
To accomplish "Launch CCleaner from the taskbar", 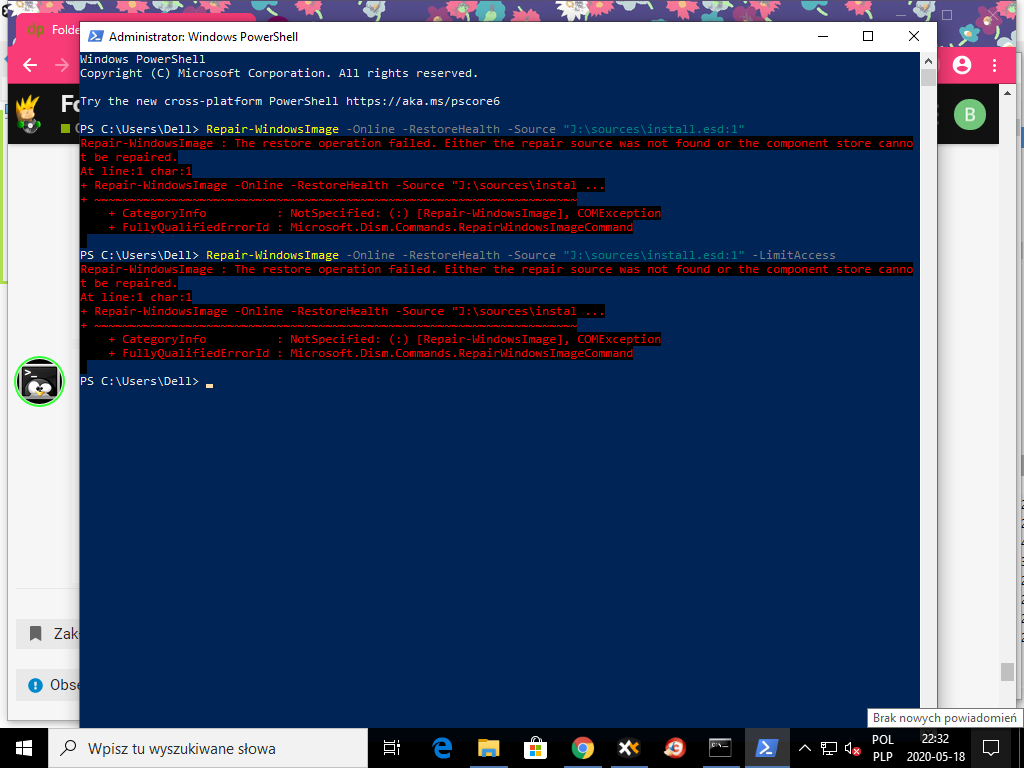I will click(x=675, y=748).
